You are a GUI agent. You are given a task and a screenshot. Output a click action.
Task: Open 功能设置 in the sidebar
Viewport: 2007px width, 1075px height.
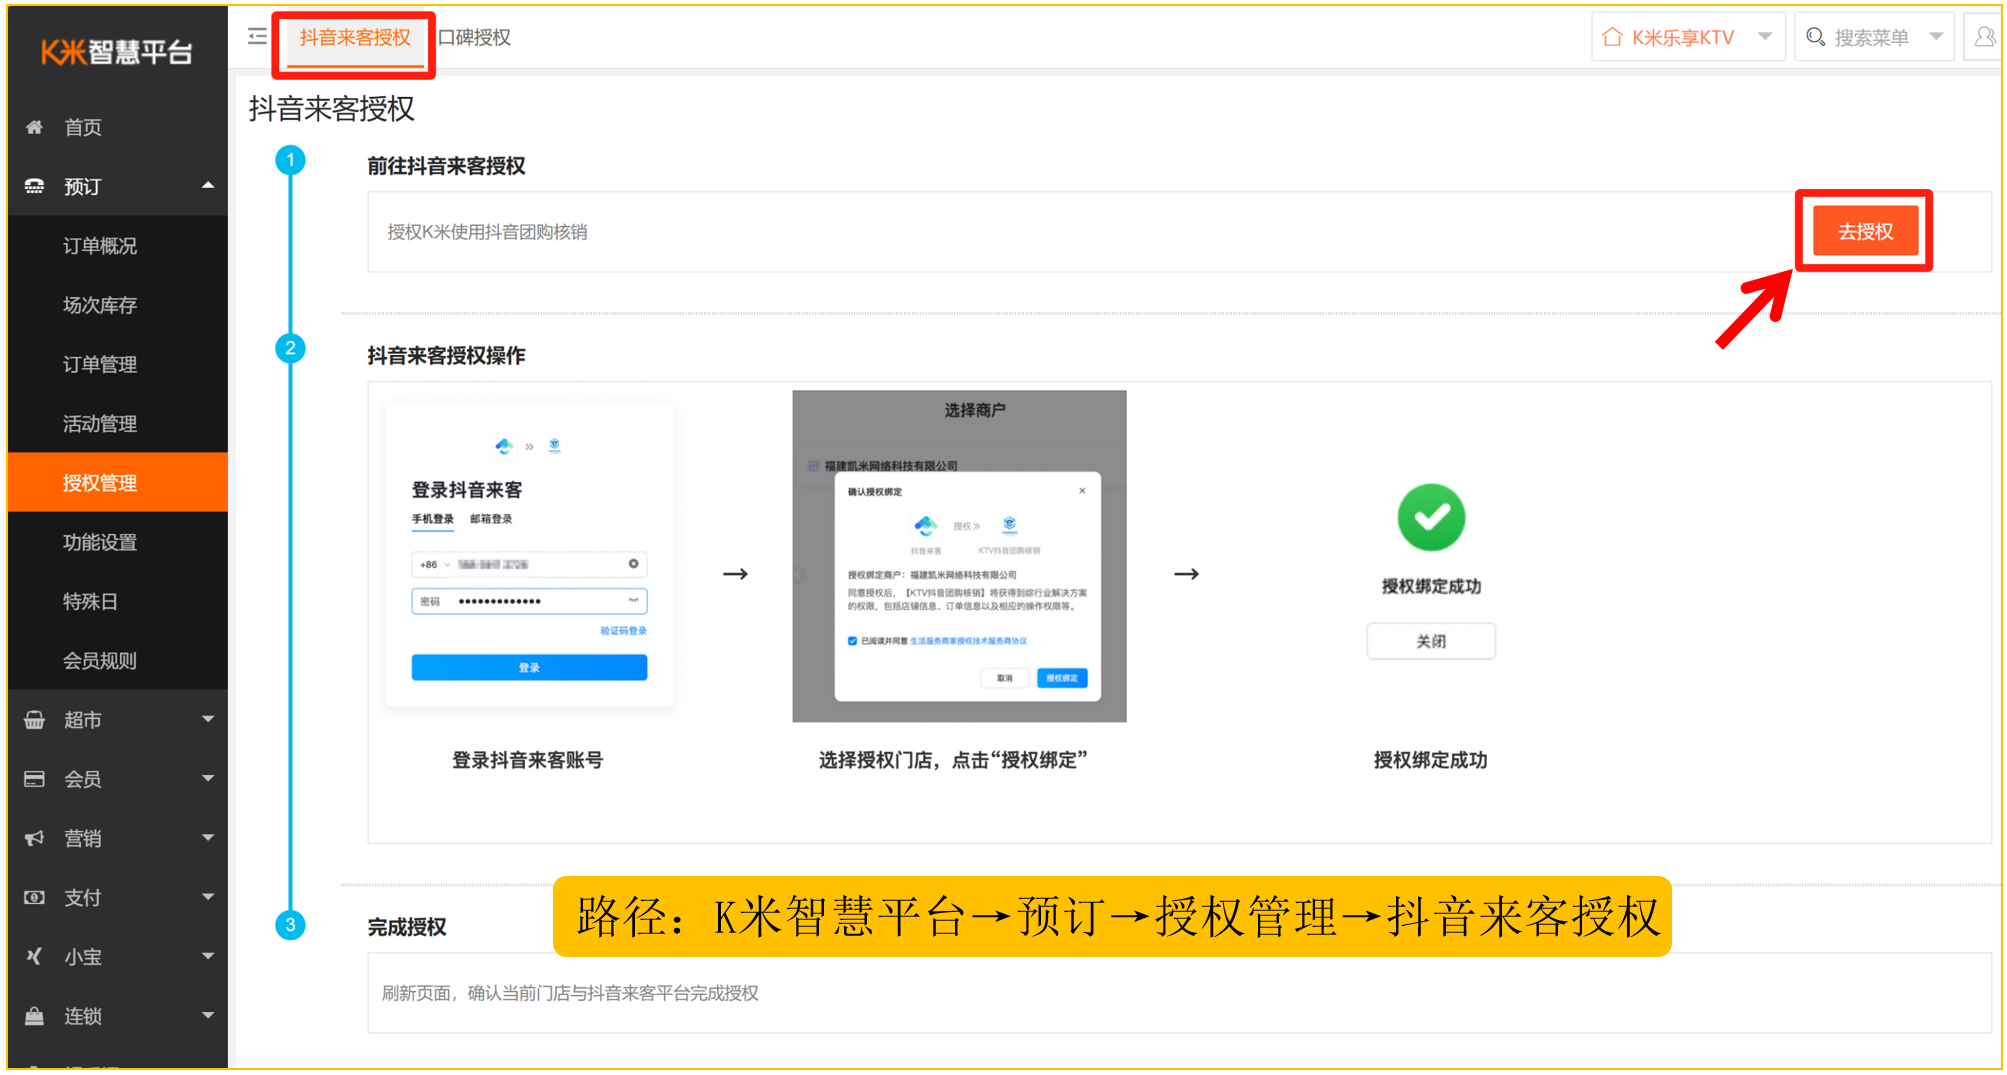click(118, 542)
